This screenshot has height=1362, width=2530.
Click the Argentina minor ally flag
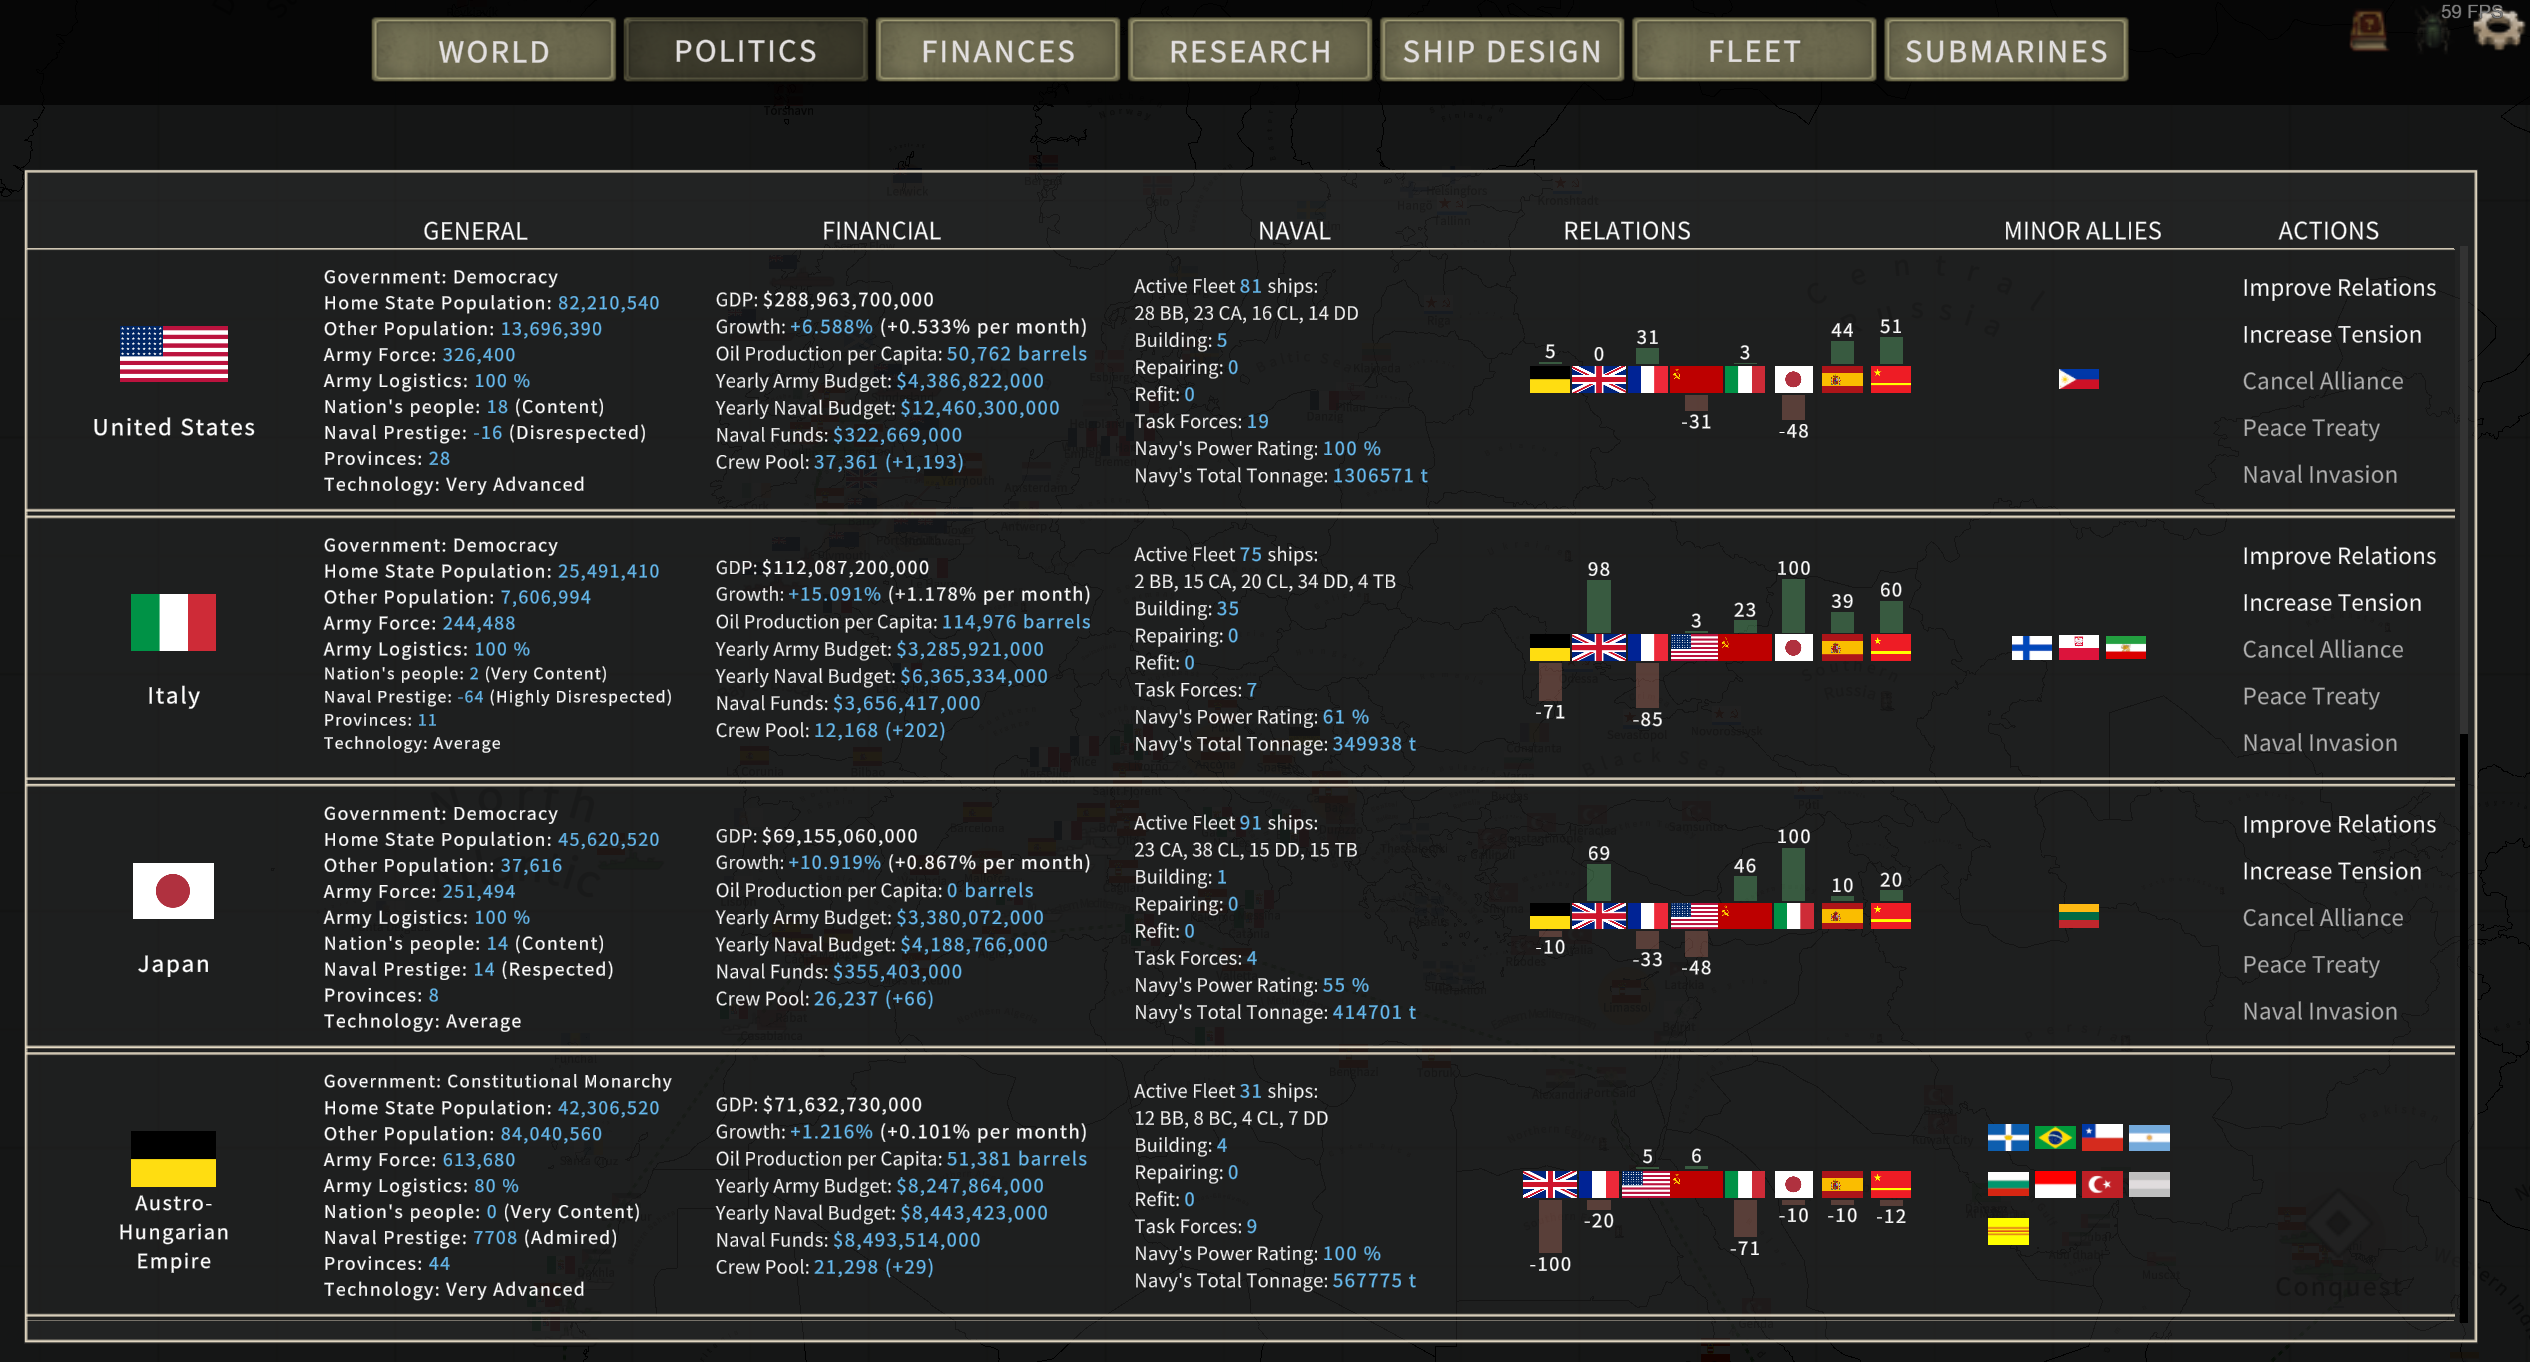click(2149, 1138)
